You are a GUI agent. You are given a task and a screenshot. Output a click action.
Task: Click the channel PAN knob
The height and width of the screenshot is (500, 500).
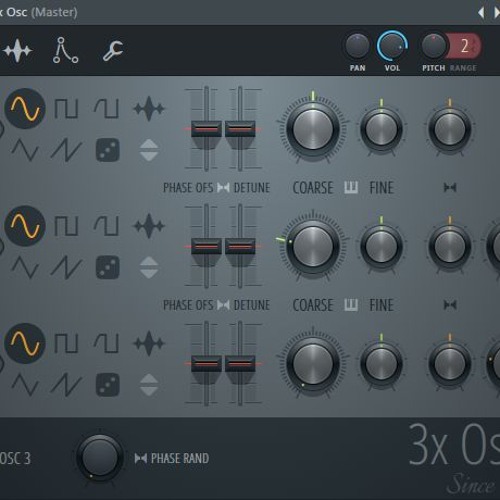coord(357,46)
